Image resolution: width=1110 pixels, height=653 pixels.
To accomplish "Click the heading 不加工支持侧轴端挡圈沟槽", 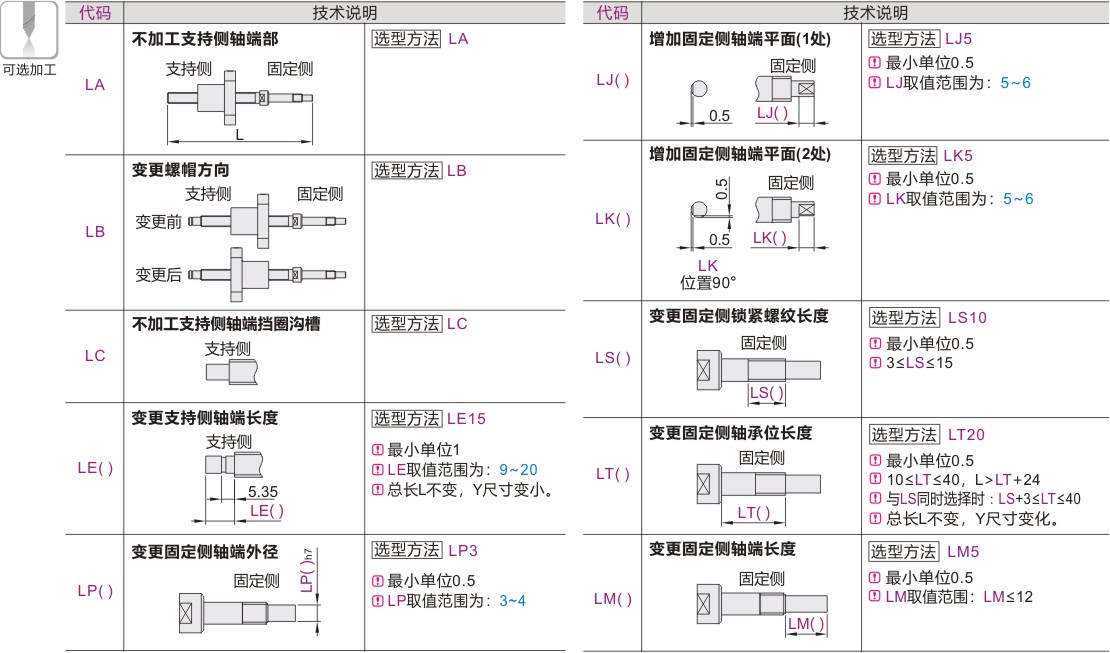I will (x=226, y=324).
